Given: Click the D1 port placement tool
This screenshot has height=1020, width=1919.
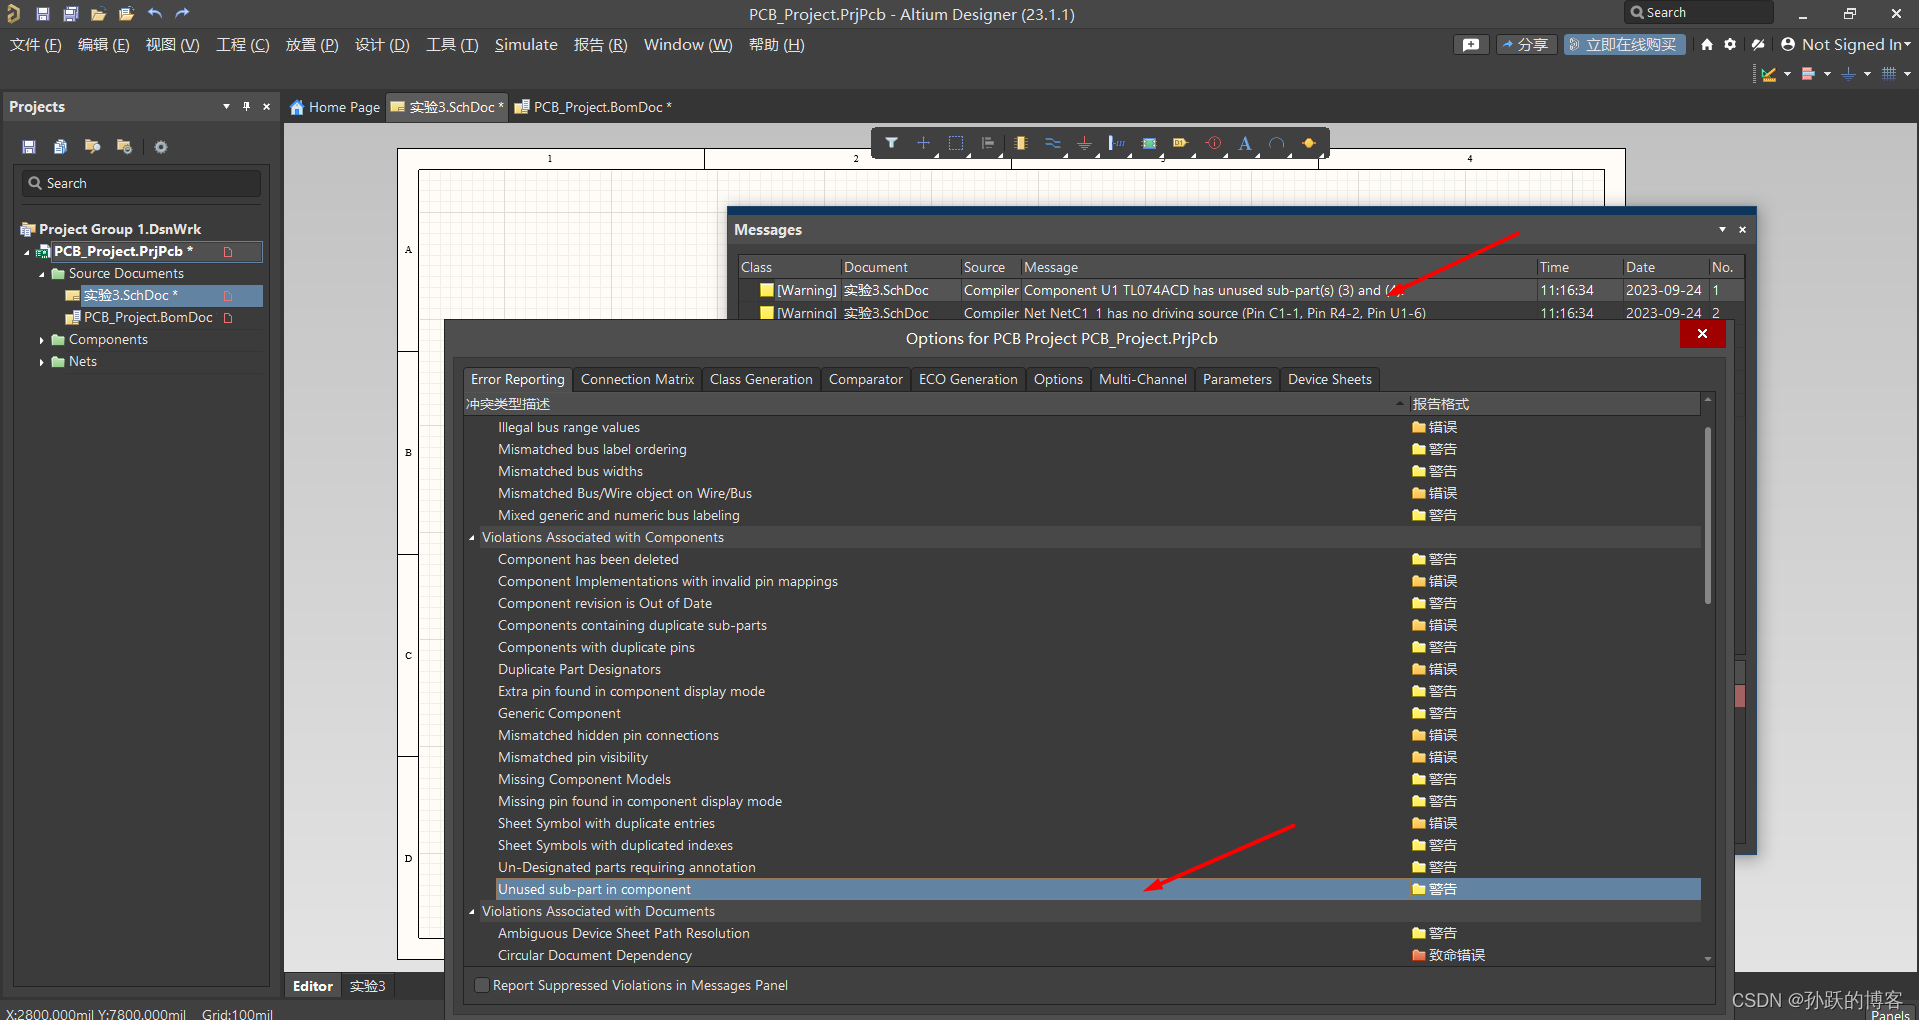Looking at the screenshot, I should pos(1181,143).
